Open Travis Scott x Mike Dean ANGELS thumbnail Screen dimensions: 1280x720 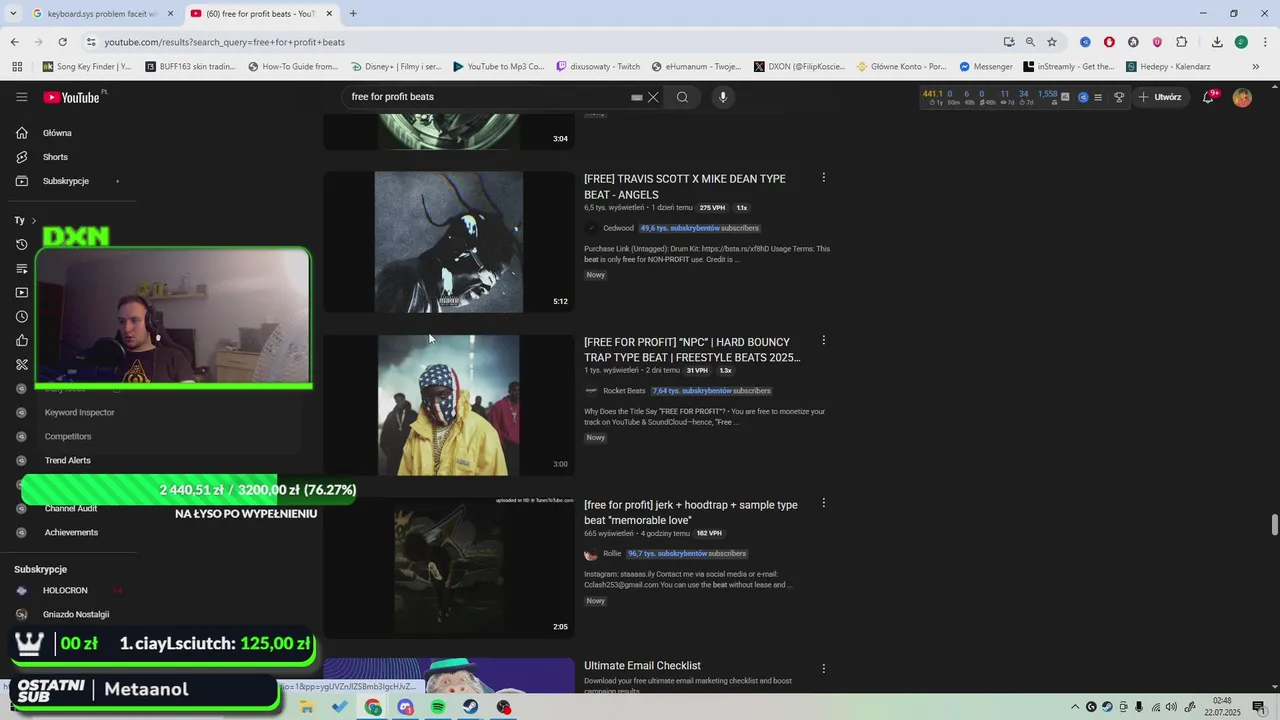click(x=449, y=242)
